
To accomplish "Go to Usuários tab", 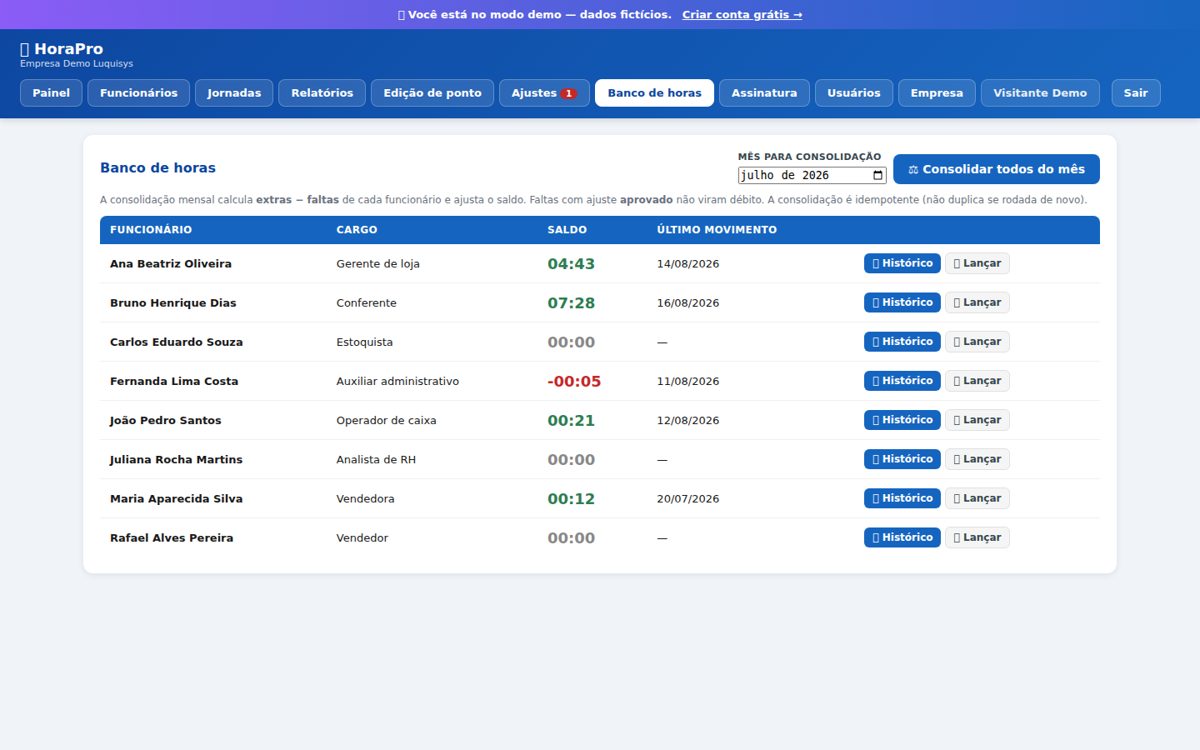I will (x=854, y=93).
